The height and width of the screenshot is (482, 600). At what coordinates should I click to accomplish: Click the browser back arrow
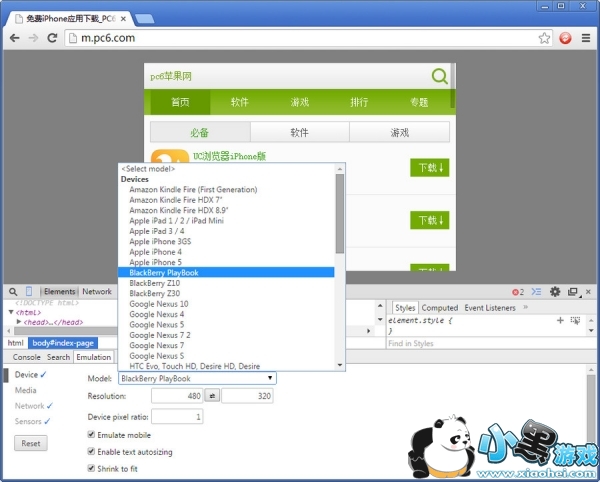pos(15,38)
